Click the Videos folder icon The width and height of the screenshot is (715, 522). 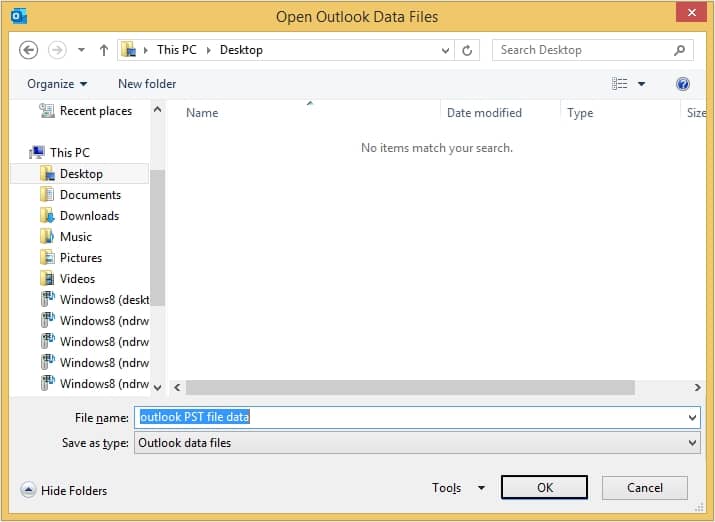(x=47, y=279)
